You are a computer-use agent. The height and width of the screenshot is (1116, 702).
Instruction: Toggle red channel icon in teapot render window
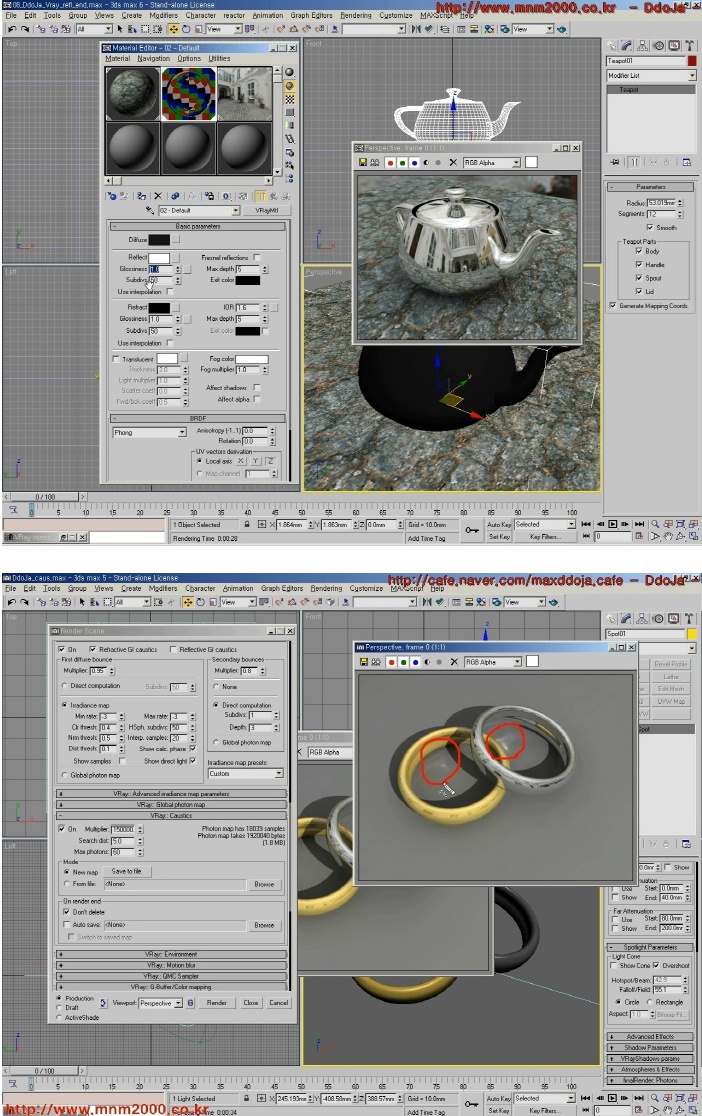(x=390, y=162)
